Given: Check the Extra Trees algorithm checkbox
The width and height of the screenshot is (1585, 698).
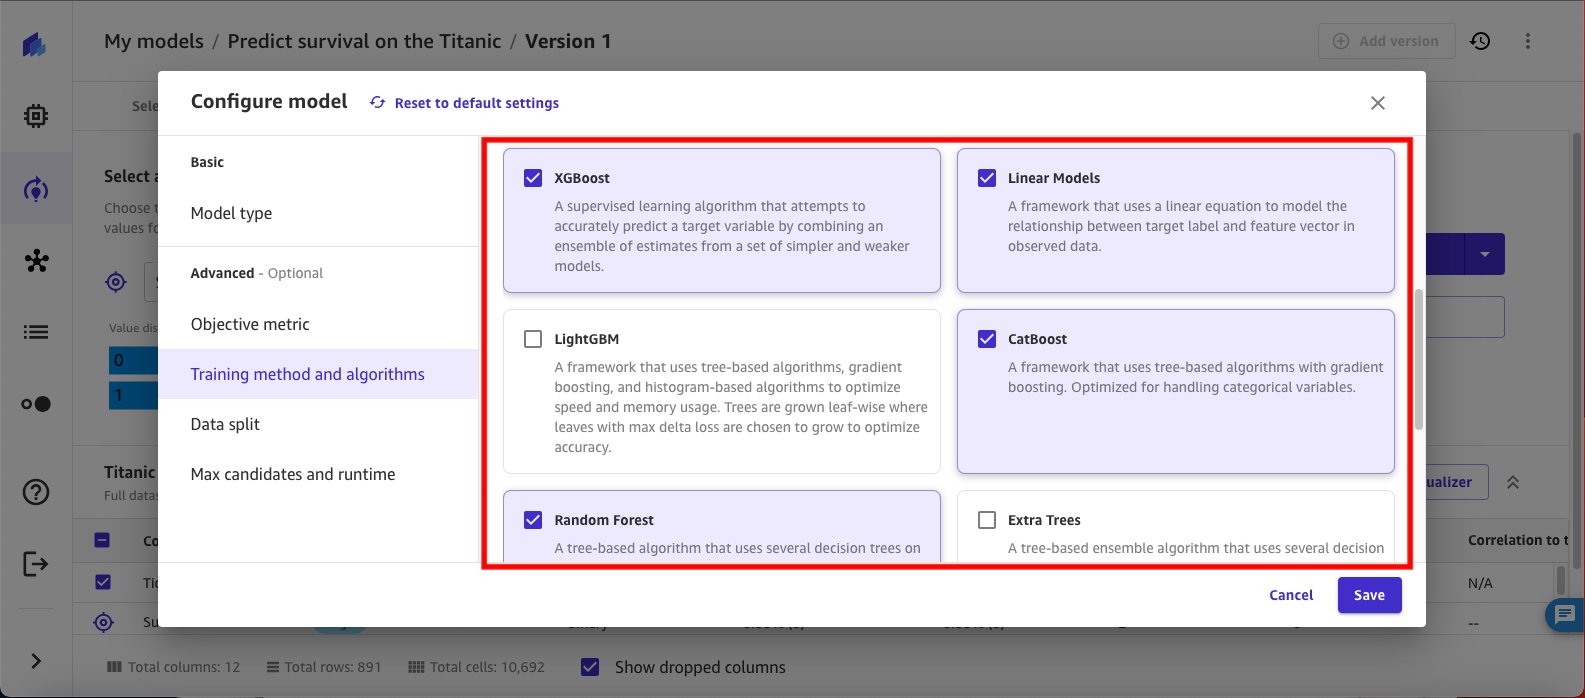Looking at the screenshot, I should 987,520.
